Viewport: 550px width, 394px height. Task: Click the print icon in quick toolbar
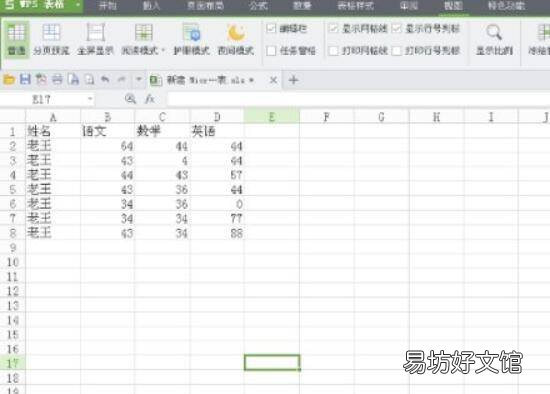pos(57,80)
